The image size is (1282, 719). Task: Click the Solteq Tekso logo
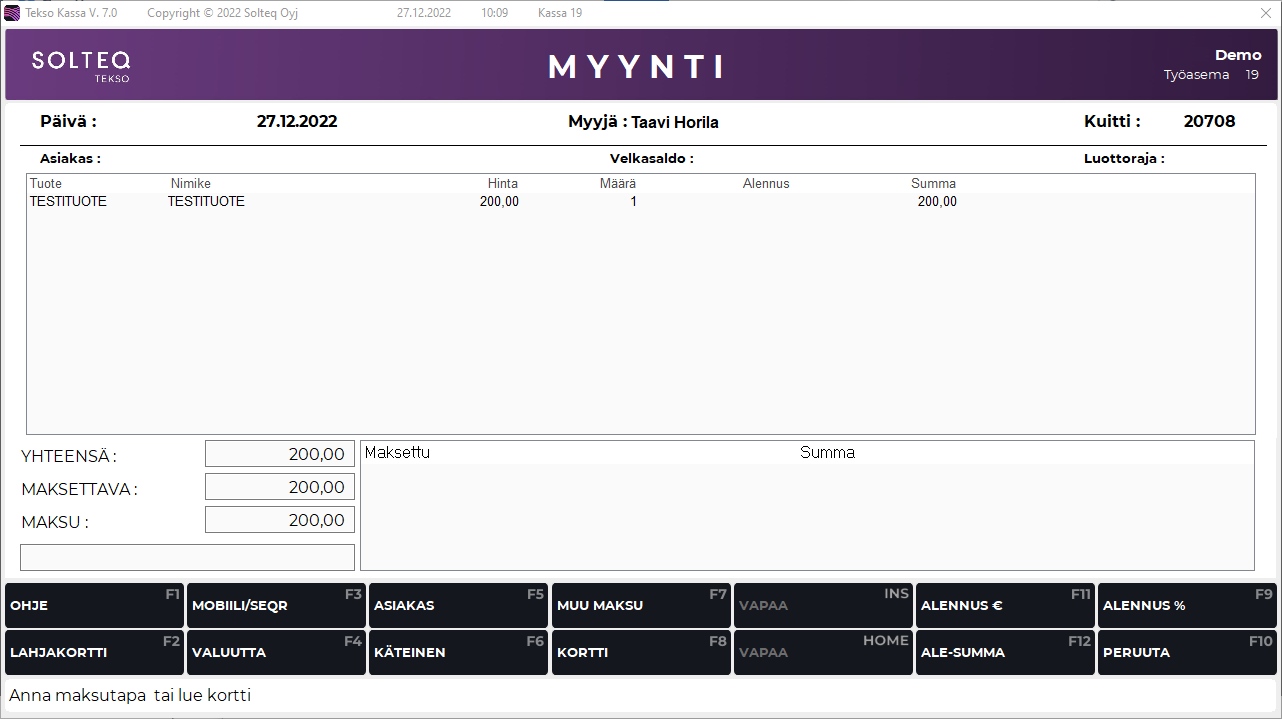pos(81,65)
